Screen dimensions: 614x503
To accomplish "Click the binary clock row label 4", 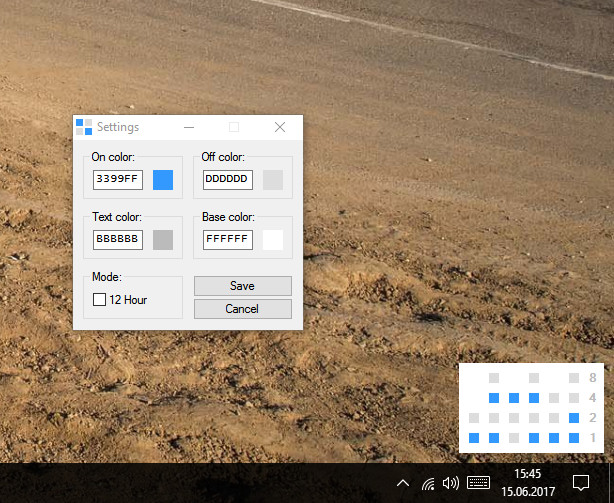I will [x=593, y=398].
